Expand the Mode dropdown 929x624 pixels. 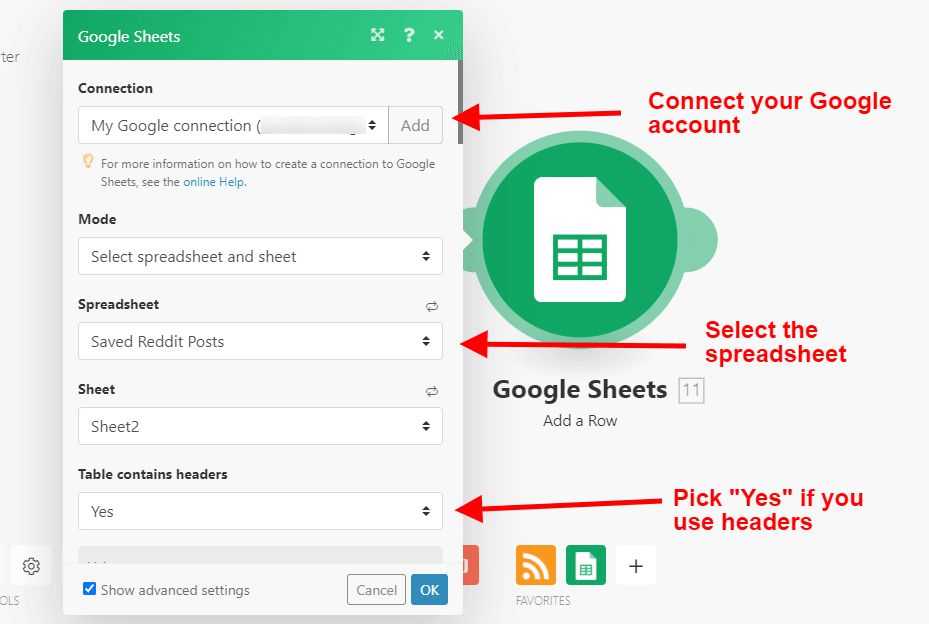[260, 256]
